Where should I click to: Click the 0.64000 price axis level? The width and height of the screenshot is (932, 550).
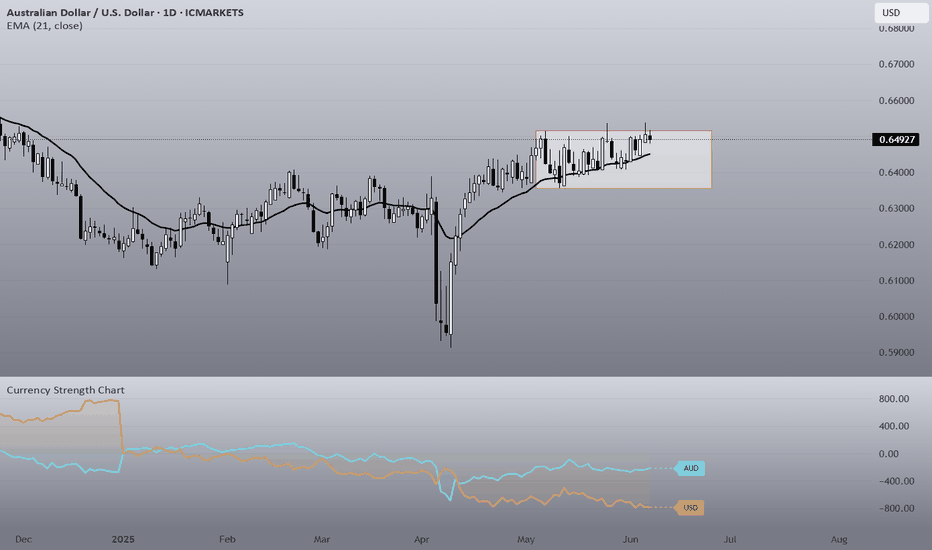(x=896, y=172)
